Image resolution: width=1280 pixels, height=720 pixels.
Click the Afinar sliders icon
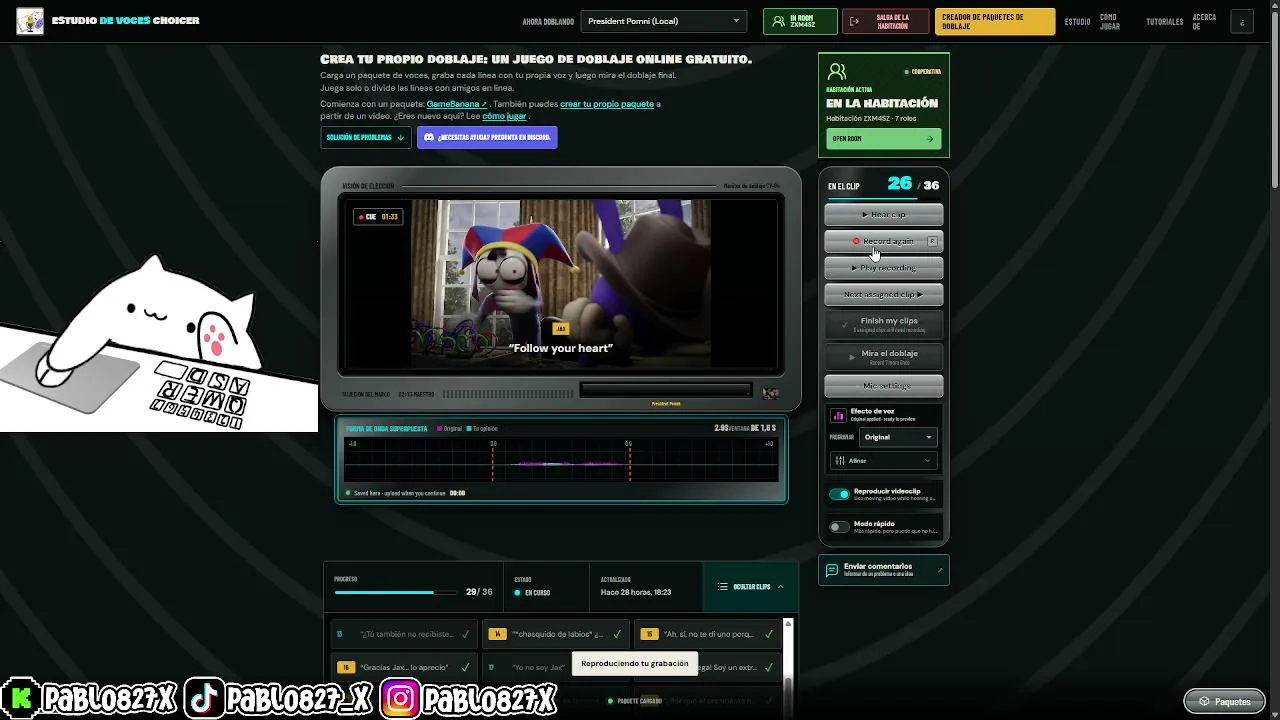(x=839, y=460)
